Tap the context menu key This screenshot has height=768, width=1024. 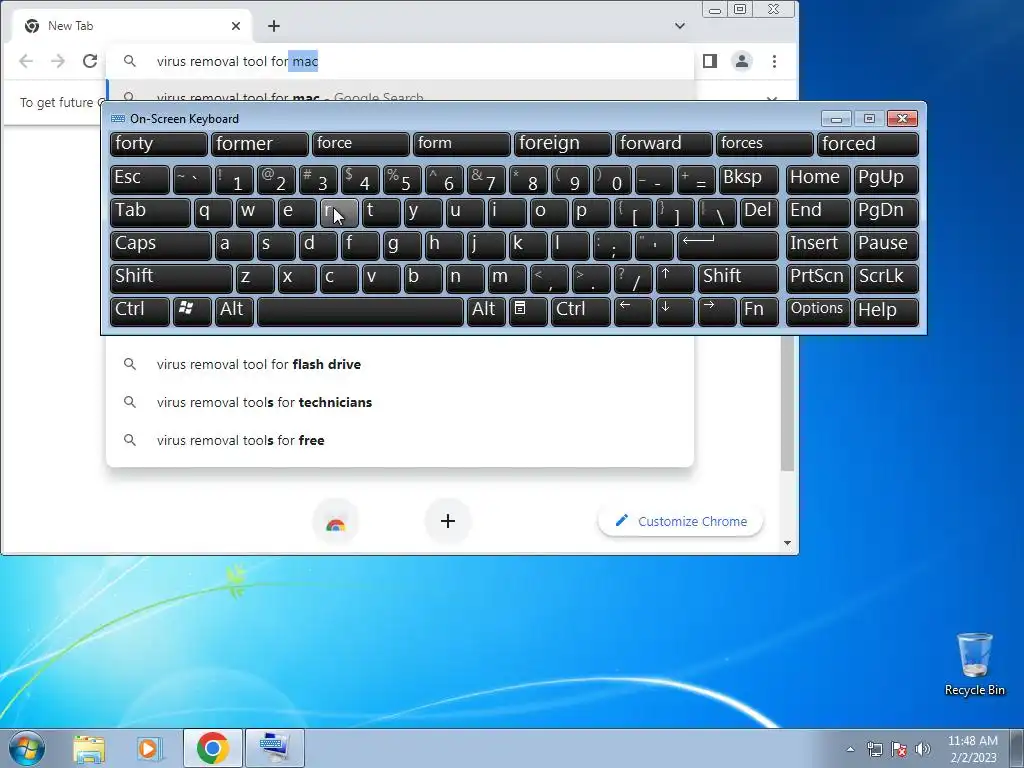pyautogui.click(x=528, y=311)
